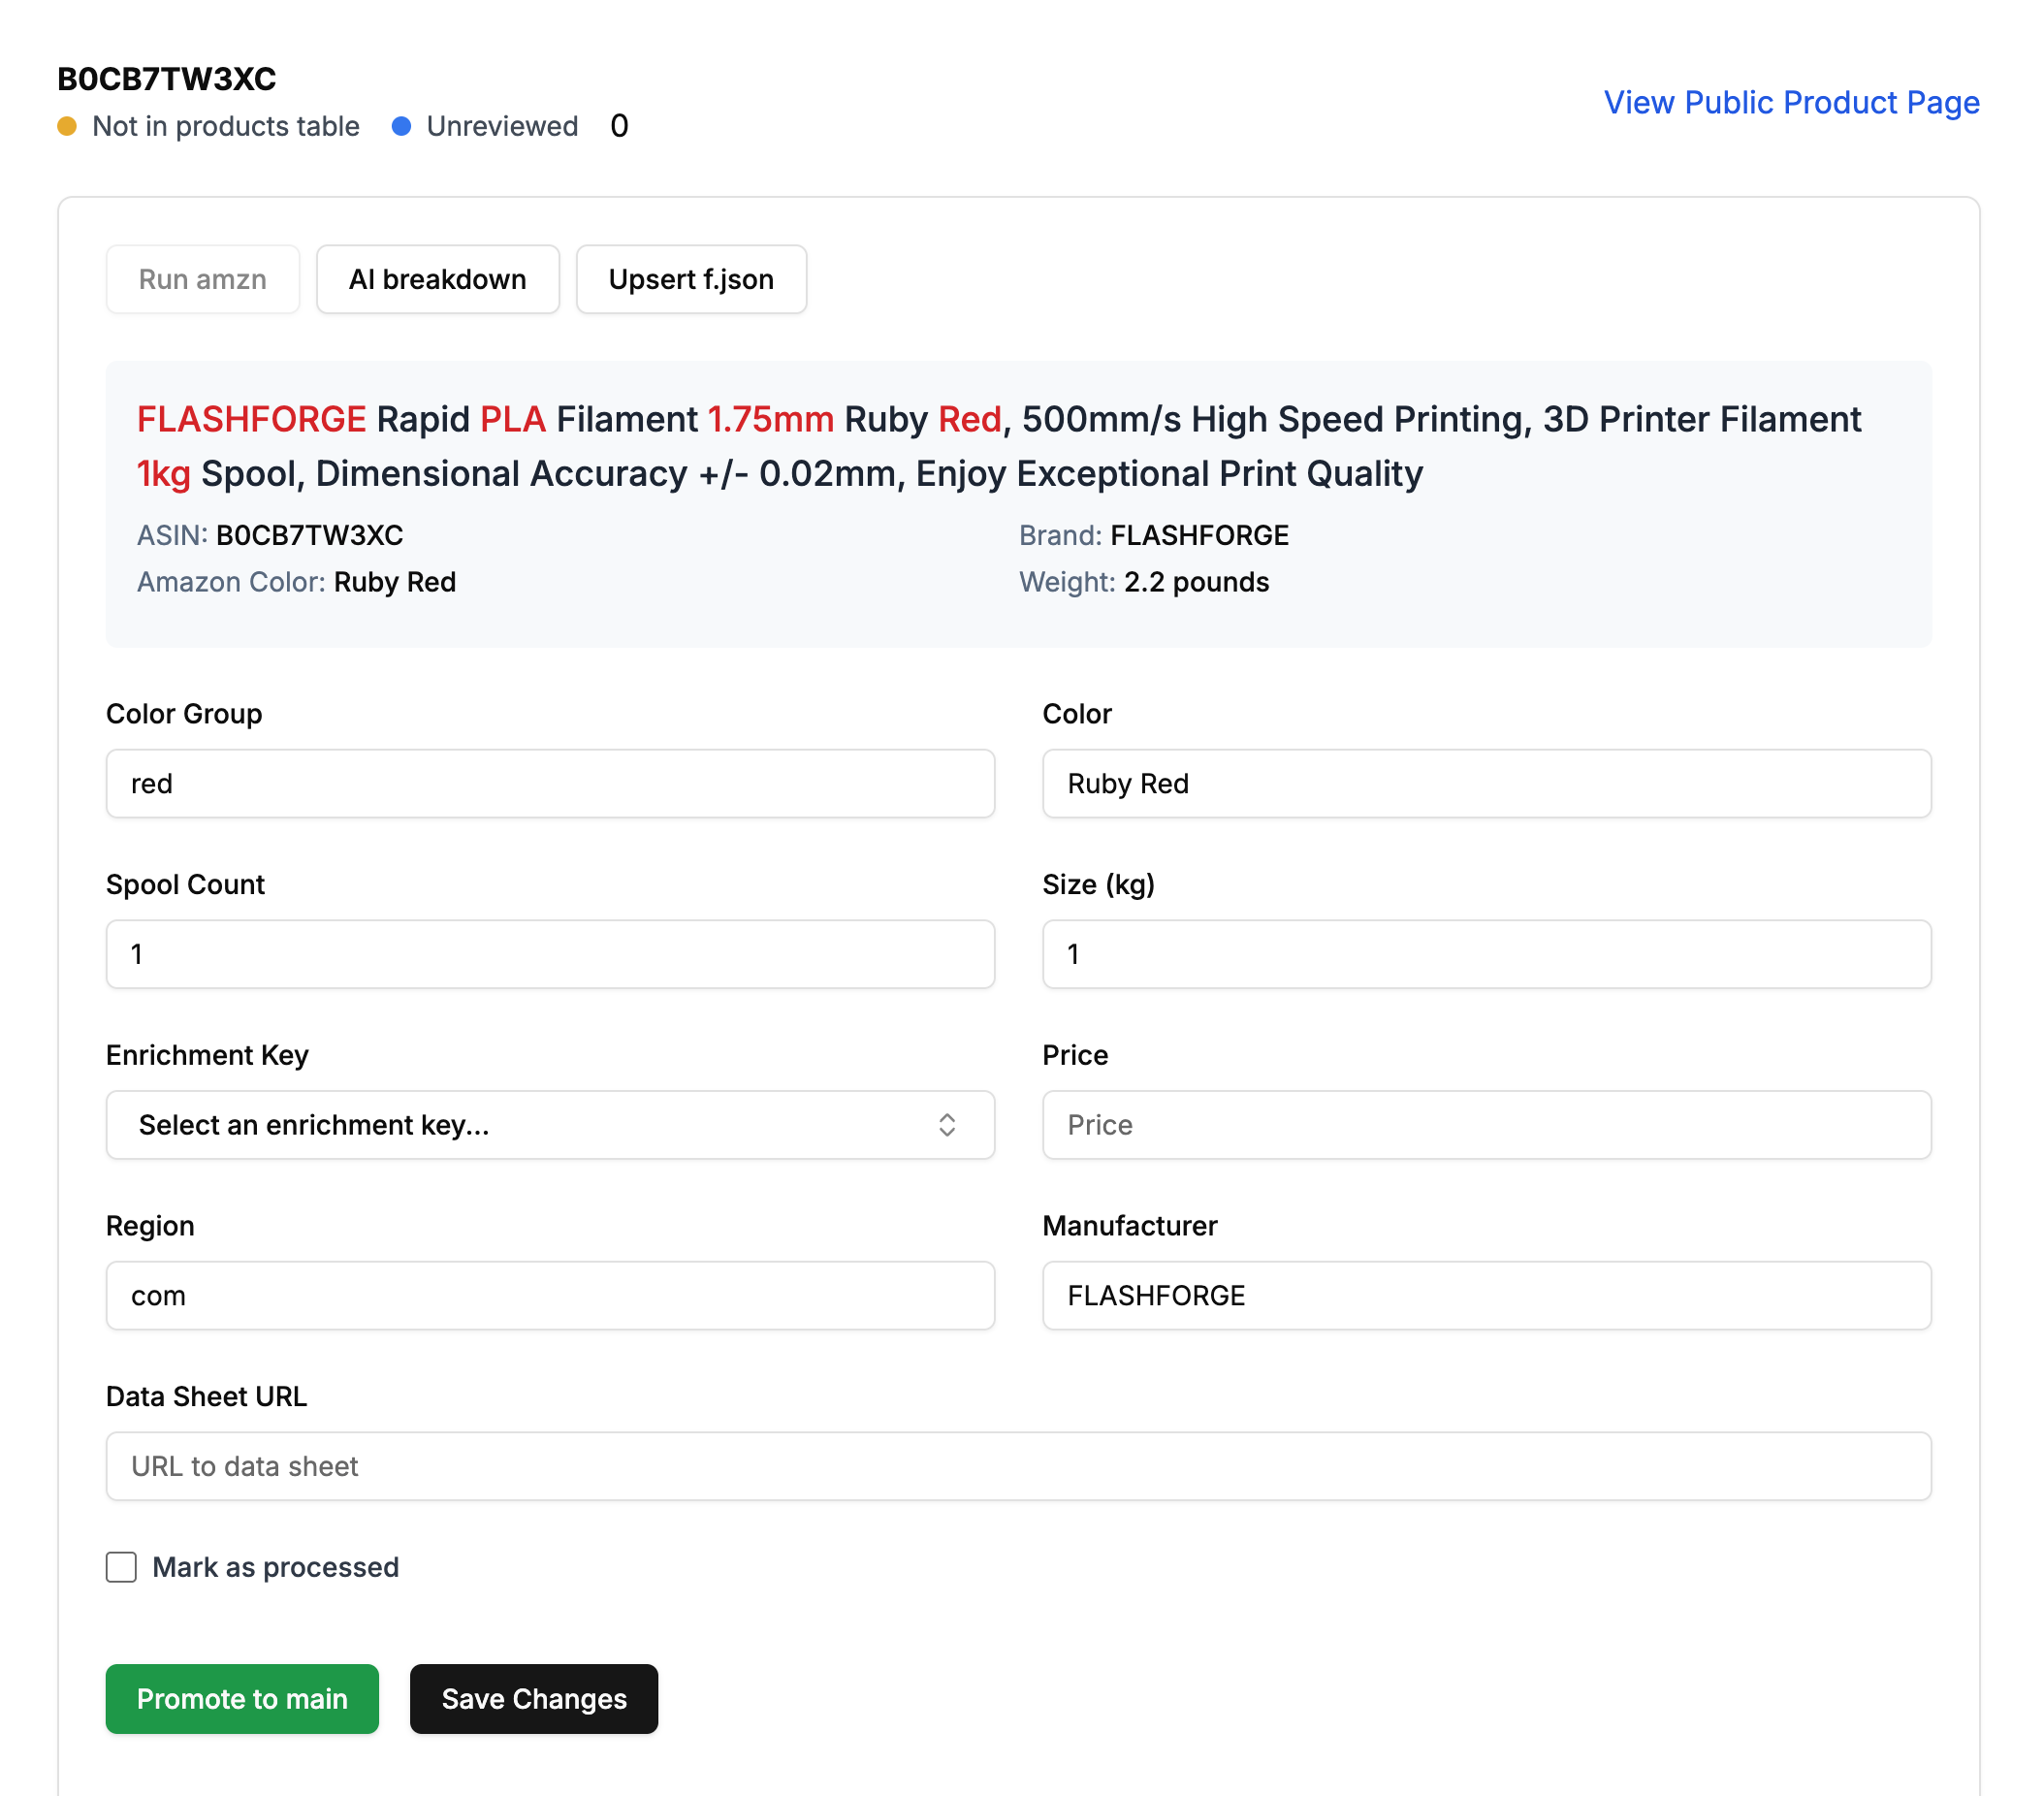Screen dimensions: 2044x1796
Task: Click the Region field containing com
Action: click(x=549, y=1294)
